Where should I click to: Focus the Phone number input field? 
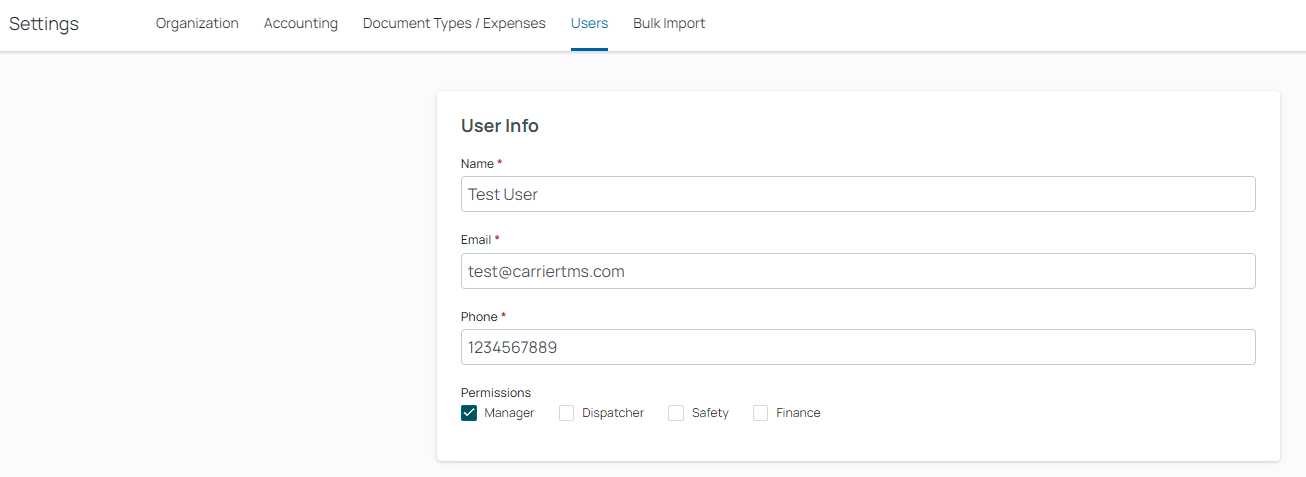pyautogui.click(x=858, y=347)
